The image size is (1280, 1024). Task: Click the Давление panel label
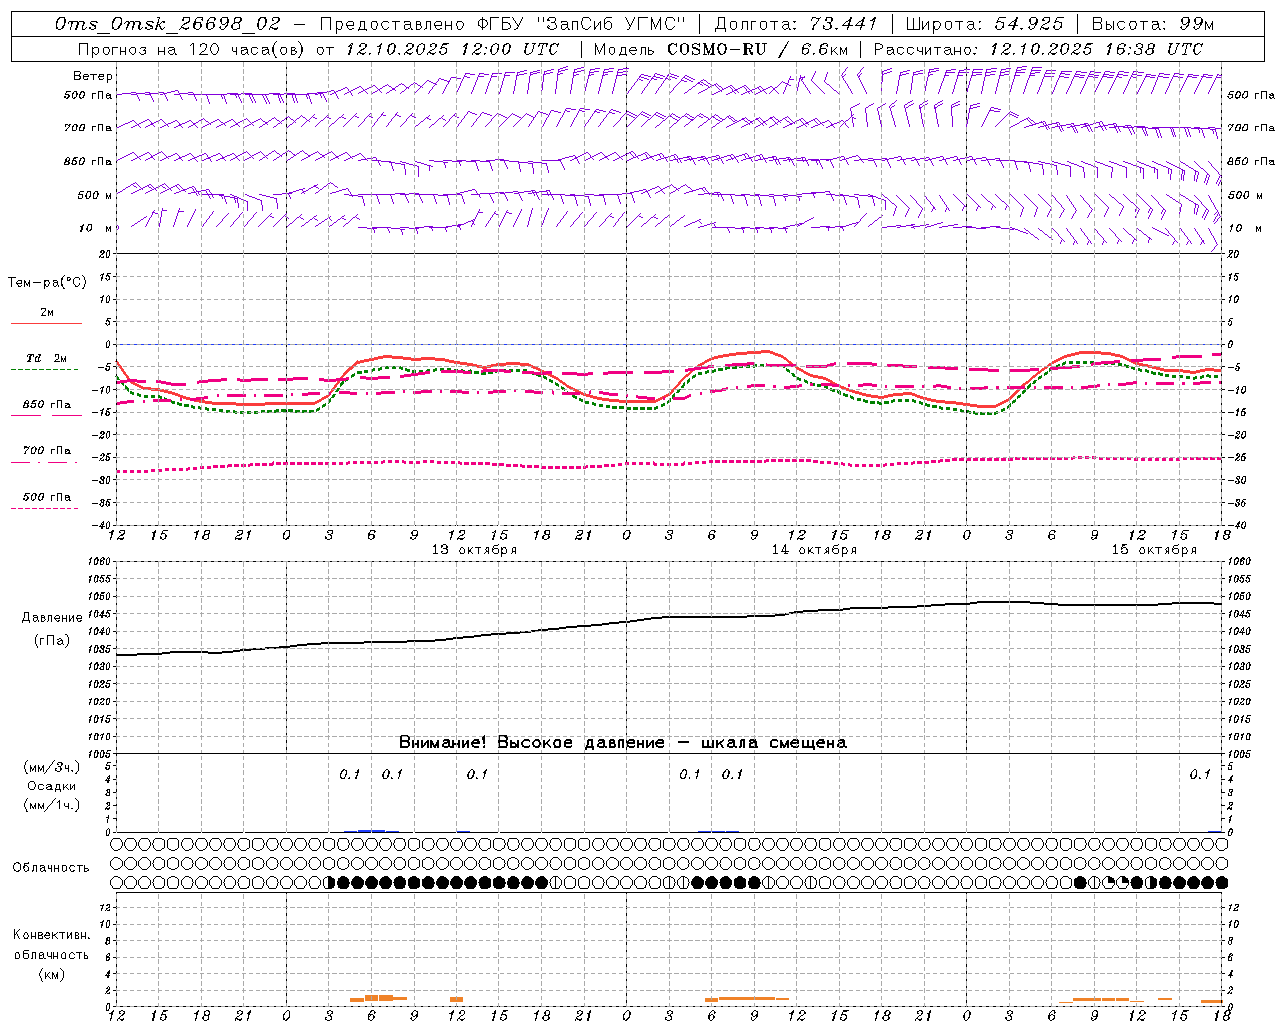tap(52, 618)
